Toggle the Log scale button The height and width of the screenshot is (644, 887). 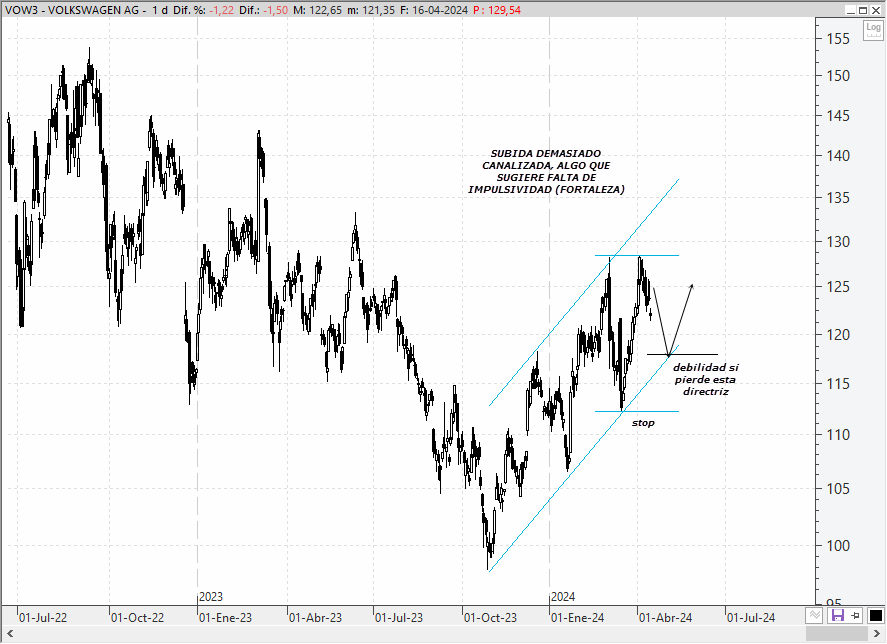click(873, 30)
